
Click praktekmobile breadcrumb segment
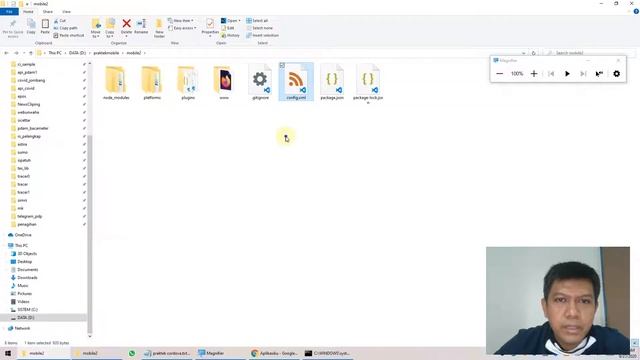click(106, 53)
